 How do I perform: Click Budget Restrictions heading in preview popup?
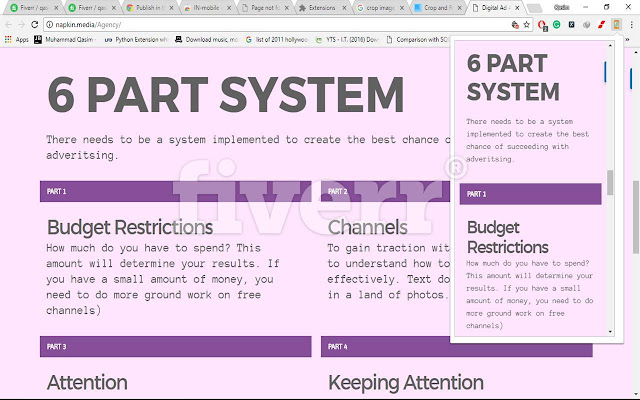pyautogui.click(x=507, y=237)
